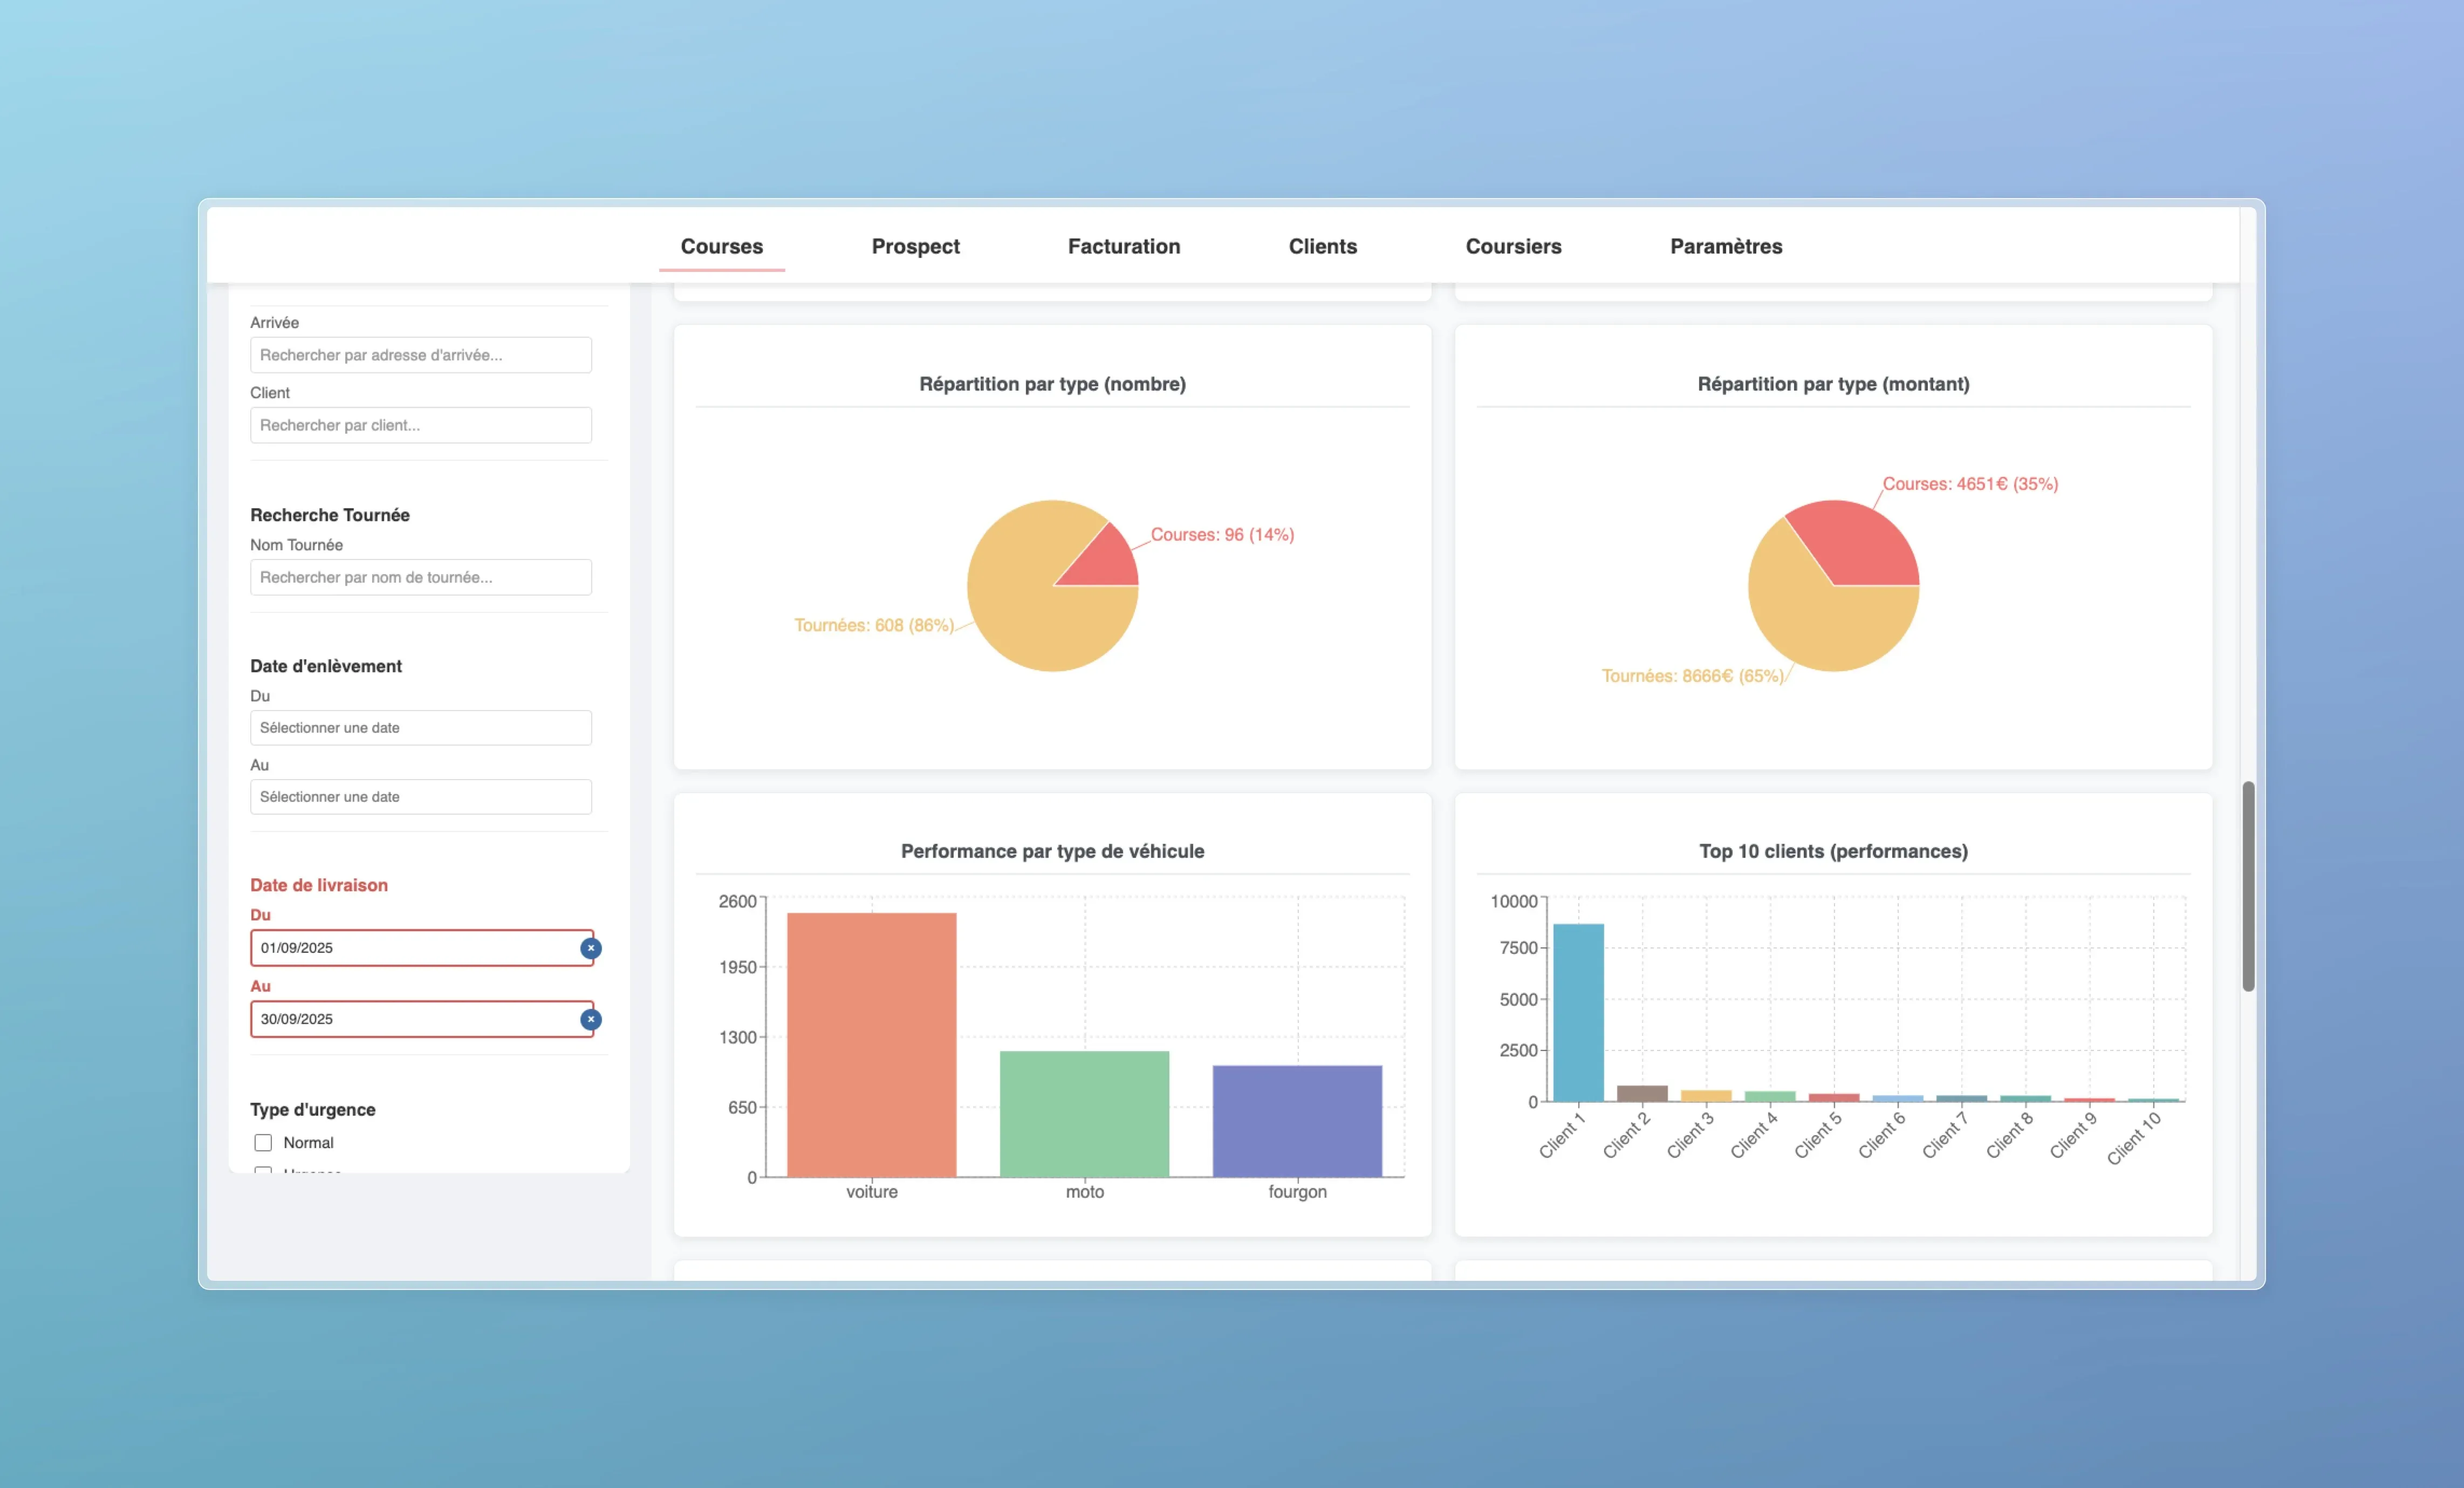Open delivery Du date field 01/09/2025

click(x=410, y=948)
